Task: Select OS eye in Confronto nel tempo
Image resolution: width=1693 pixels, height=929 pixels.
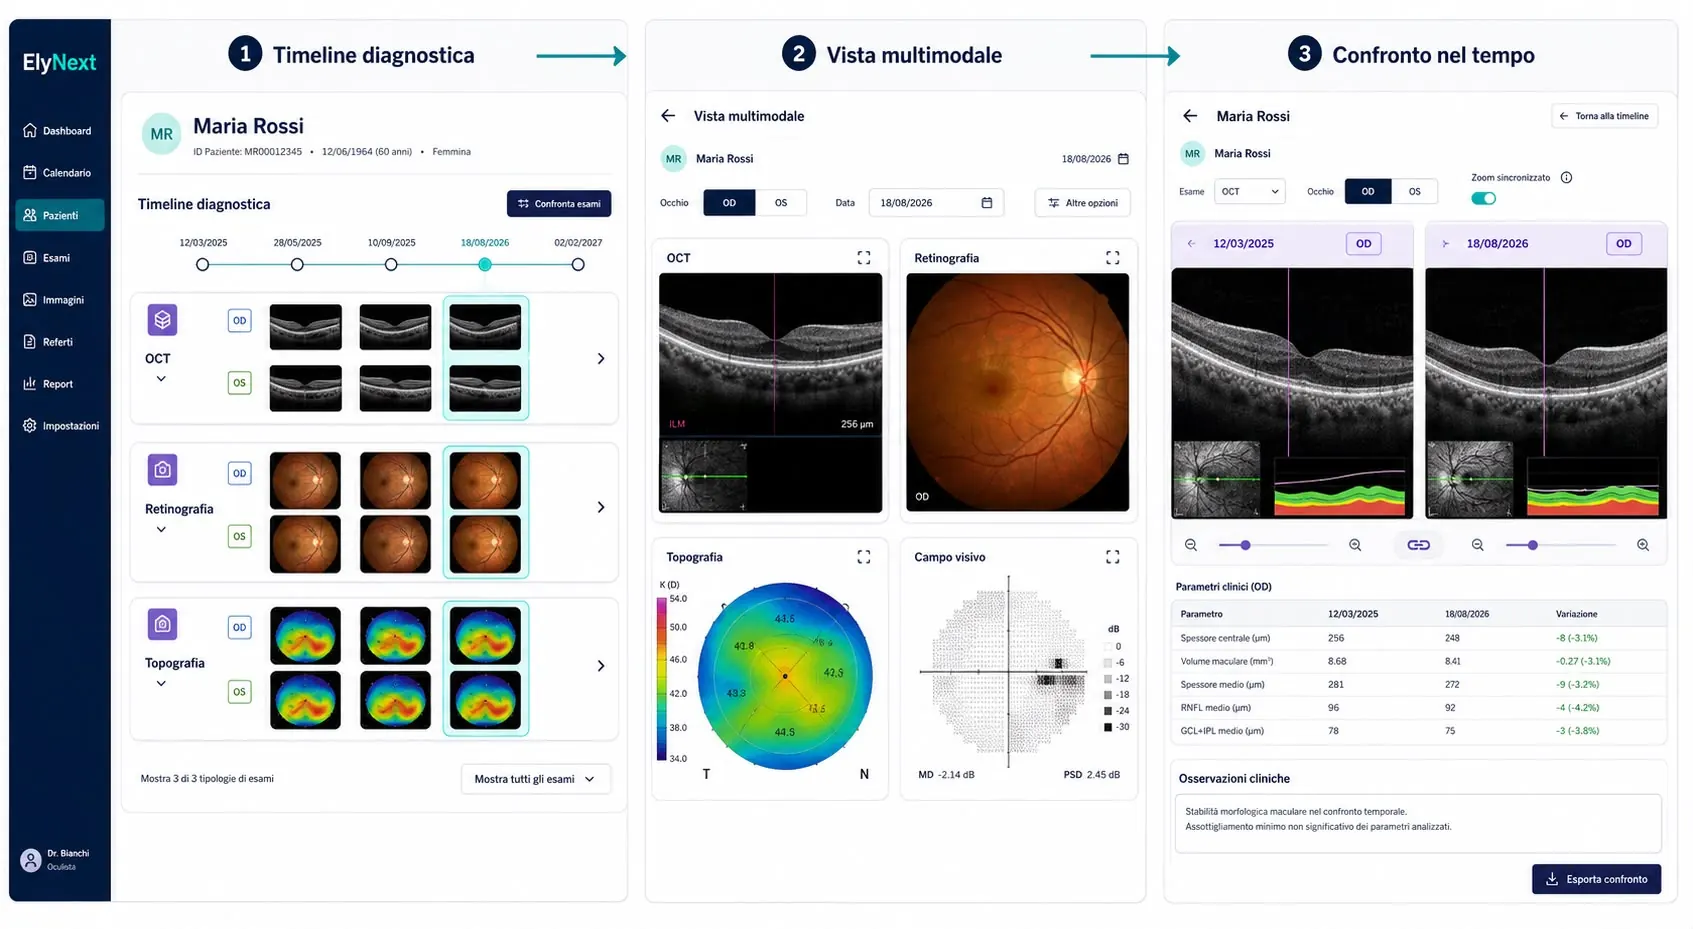Action: point(1414,191)
